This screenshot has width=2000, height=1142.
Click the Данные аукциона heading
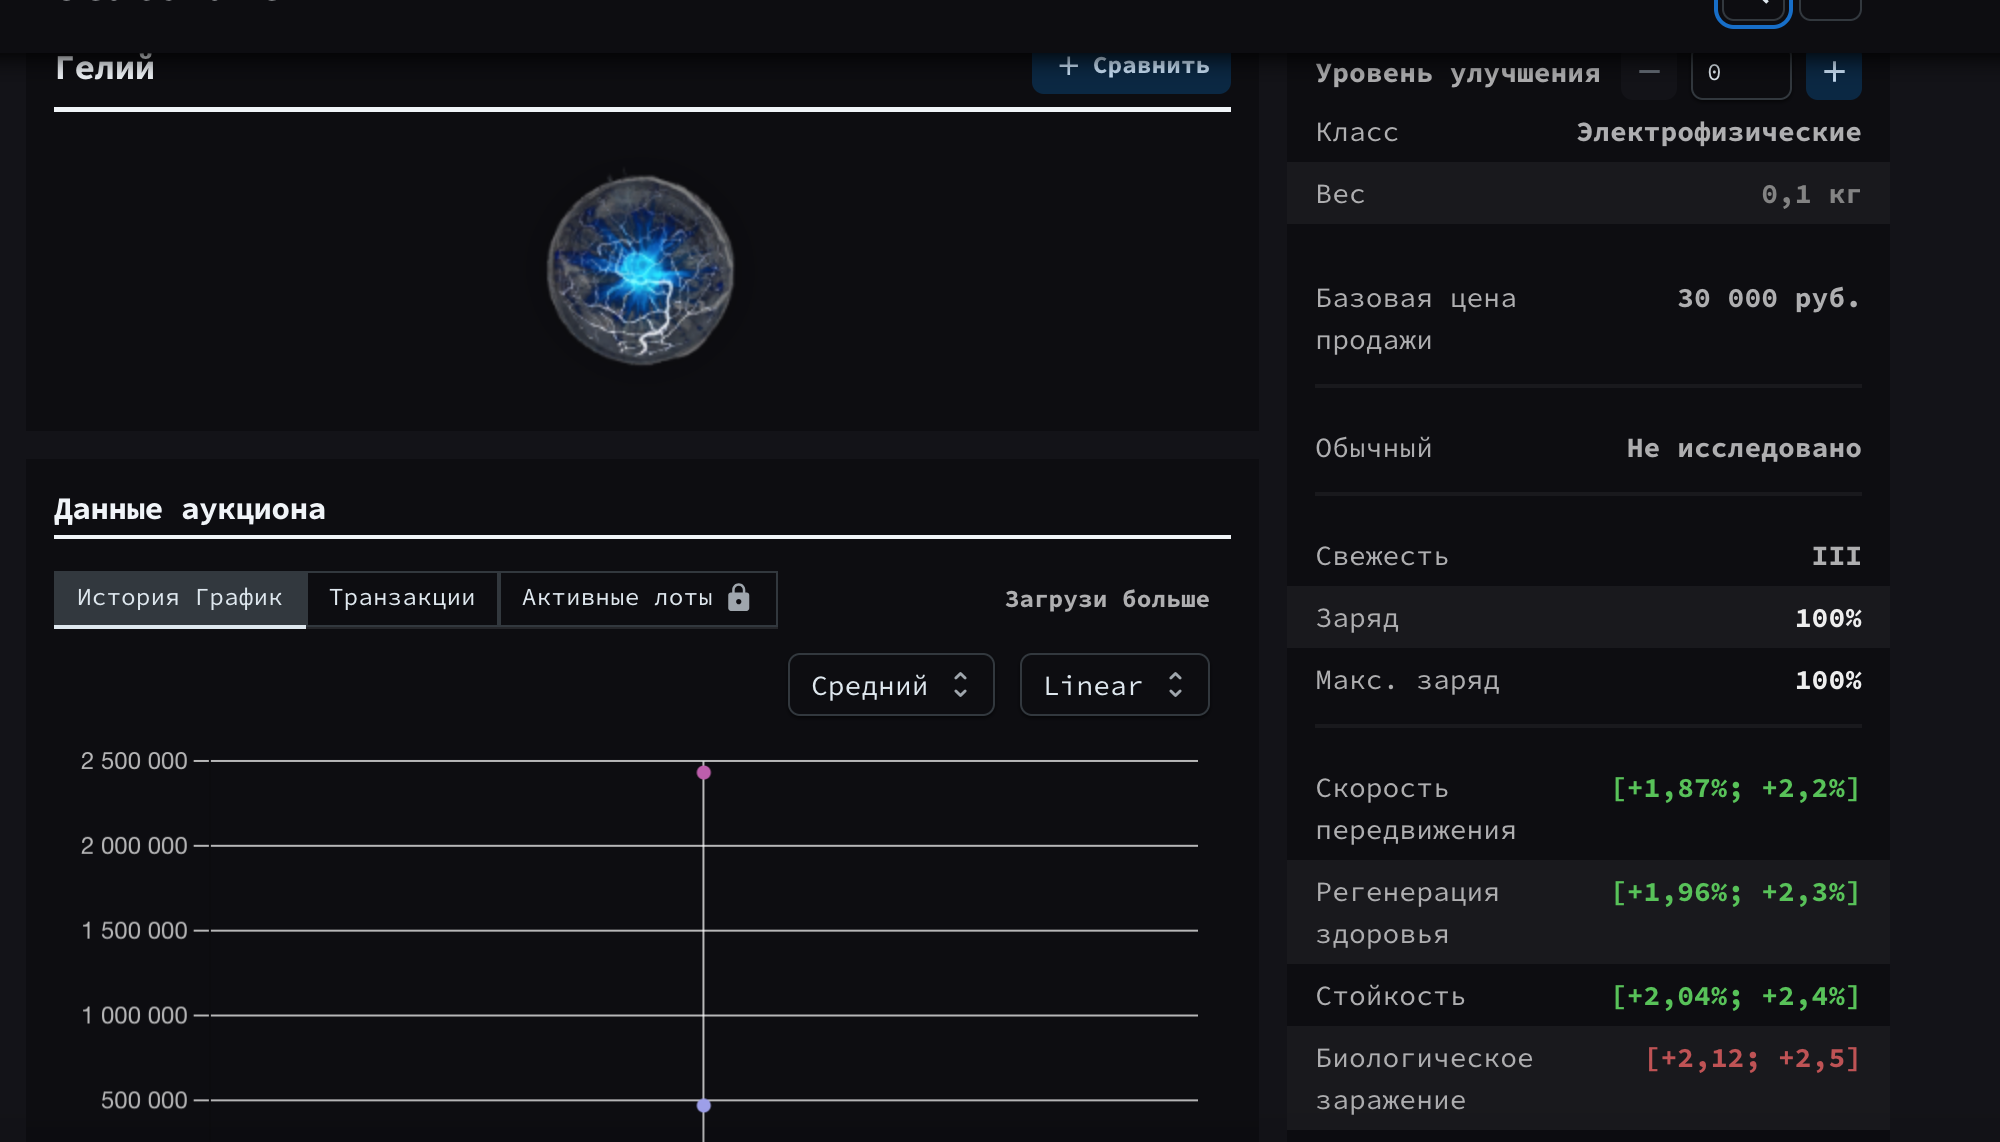(190, 509)
